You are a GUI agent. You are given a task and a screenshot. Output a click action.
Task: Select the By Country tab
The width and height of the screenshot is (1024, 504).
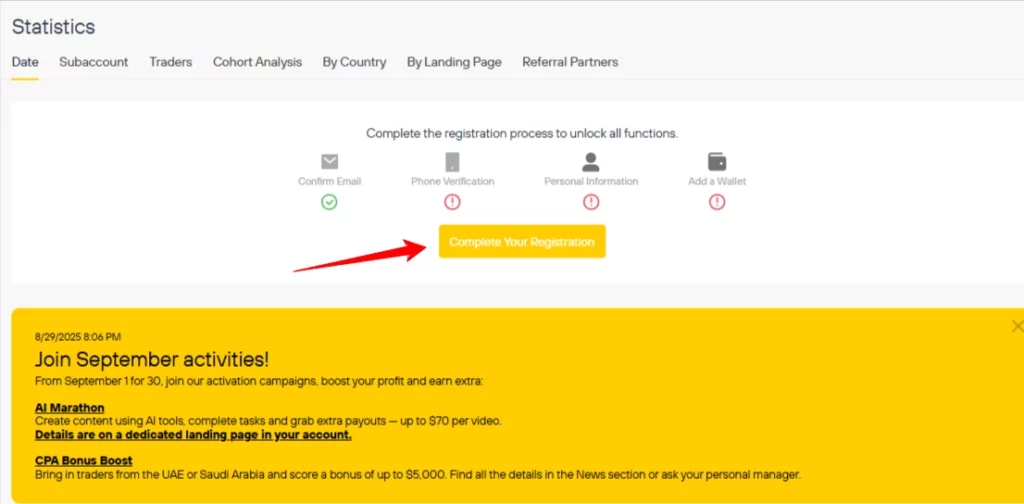coord(354,62)
